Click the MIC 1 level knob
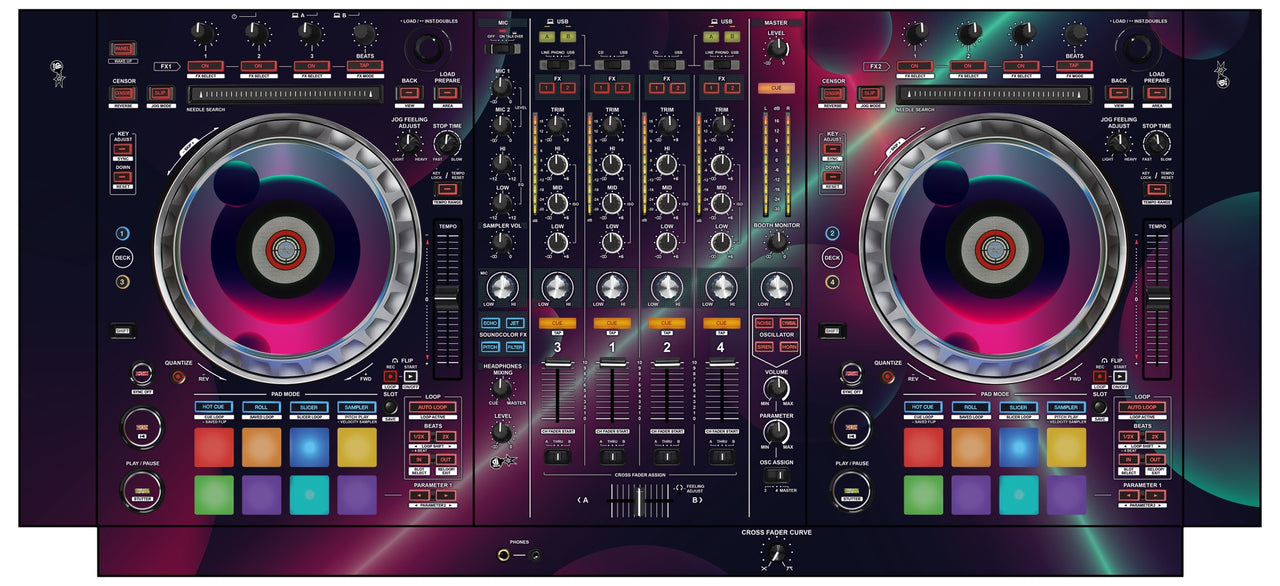The image size is (1280, 586). (x=501, y=87)
